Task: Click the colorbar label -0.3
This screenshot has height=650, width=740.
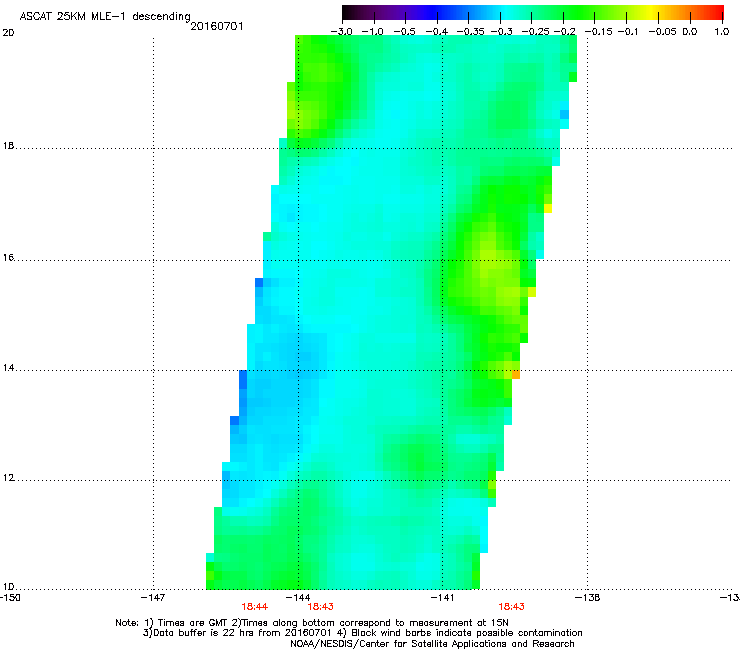Action: [x=502, y=32]
